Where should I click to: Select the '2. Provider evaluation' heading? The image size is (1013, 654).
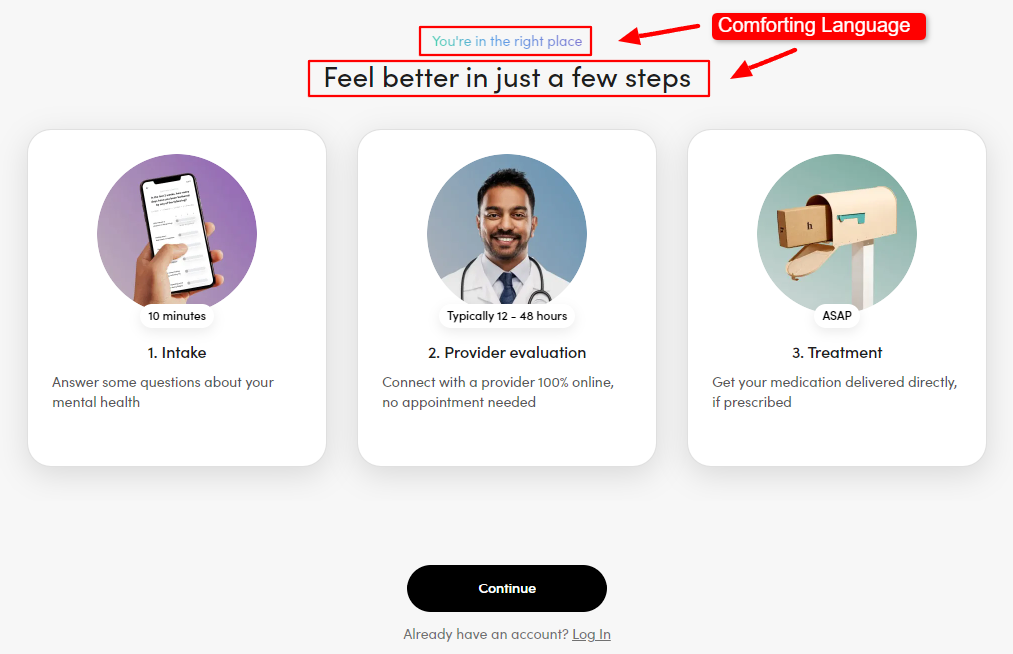click(x=507, y=353)
